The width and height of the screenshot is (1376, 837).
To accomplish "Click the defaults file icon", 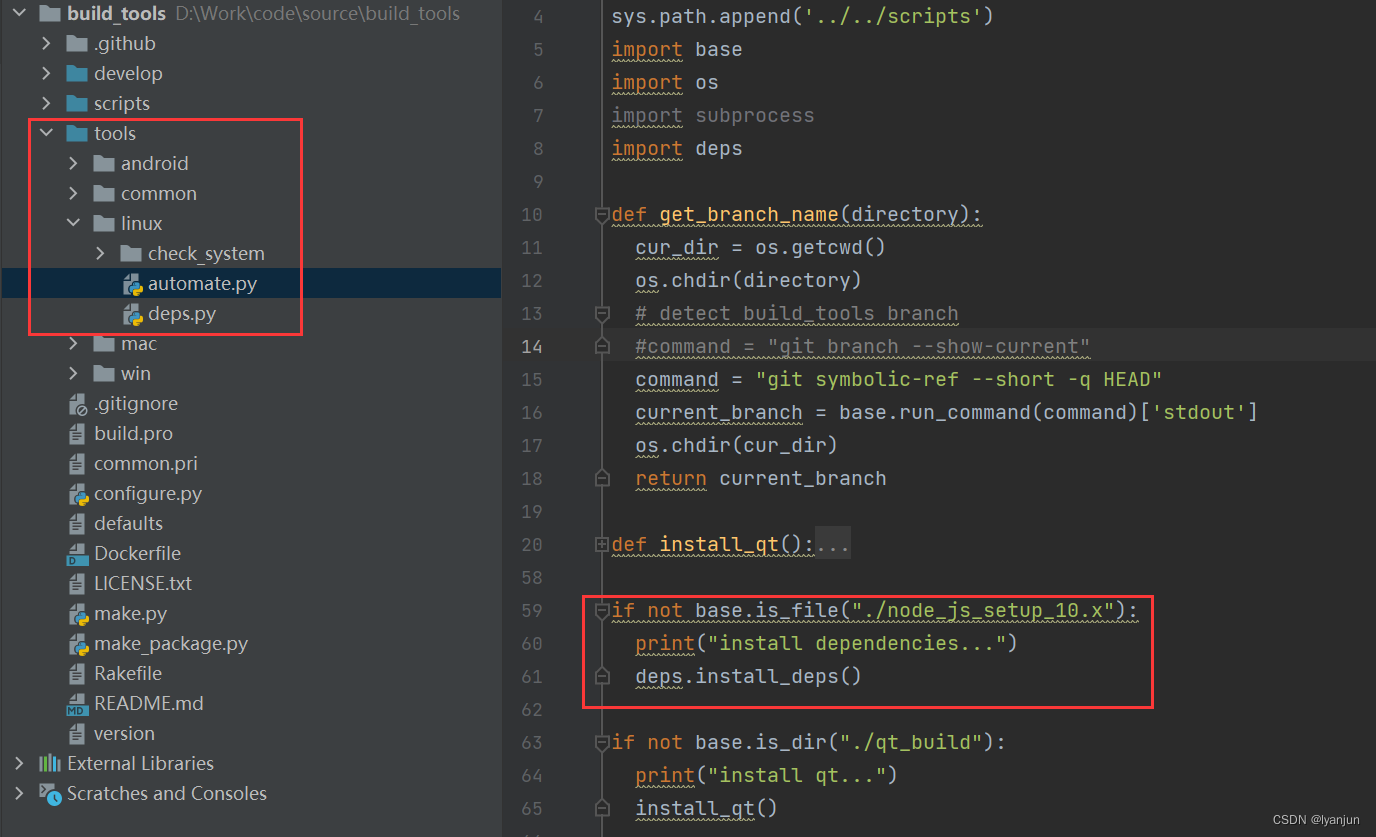I will pyautogui.click(x=78, y=524).
